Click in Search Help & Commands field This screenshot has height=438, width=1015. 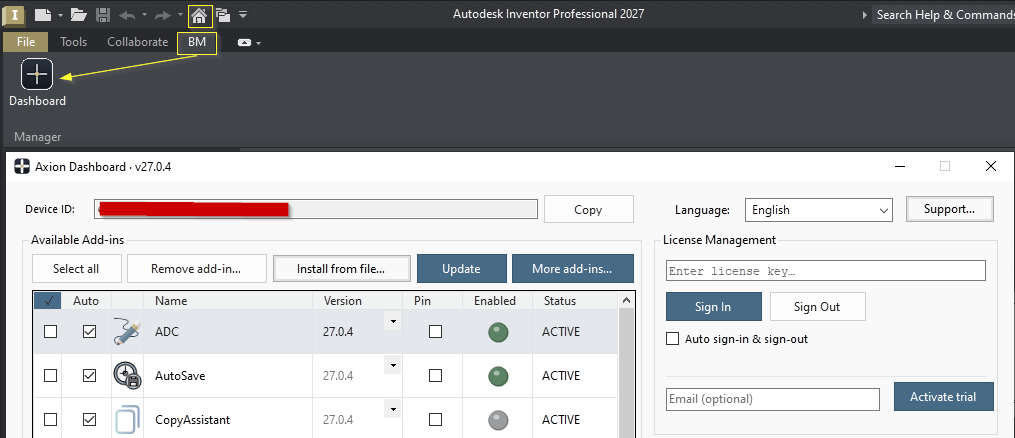pyautogui.click(x=945, y=14)
